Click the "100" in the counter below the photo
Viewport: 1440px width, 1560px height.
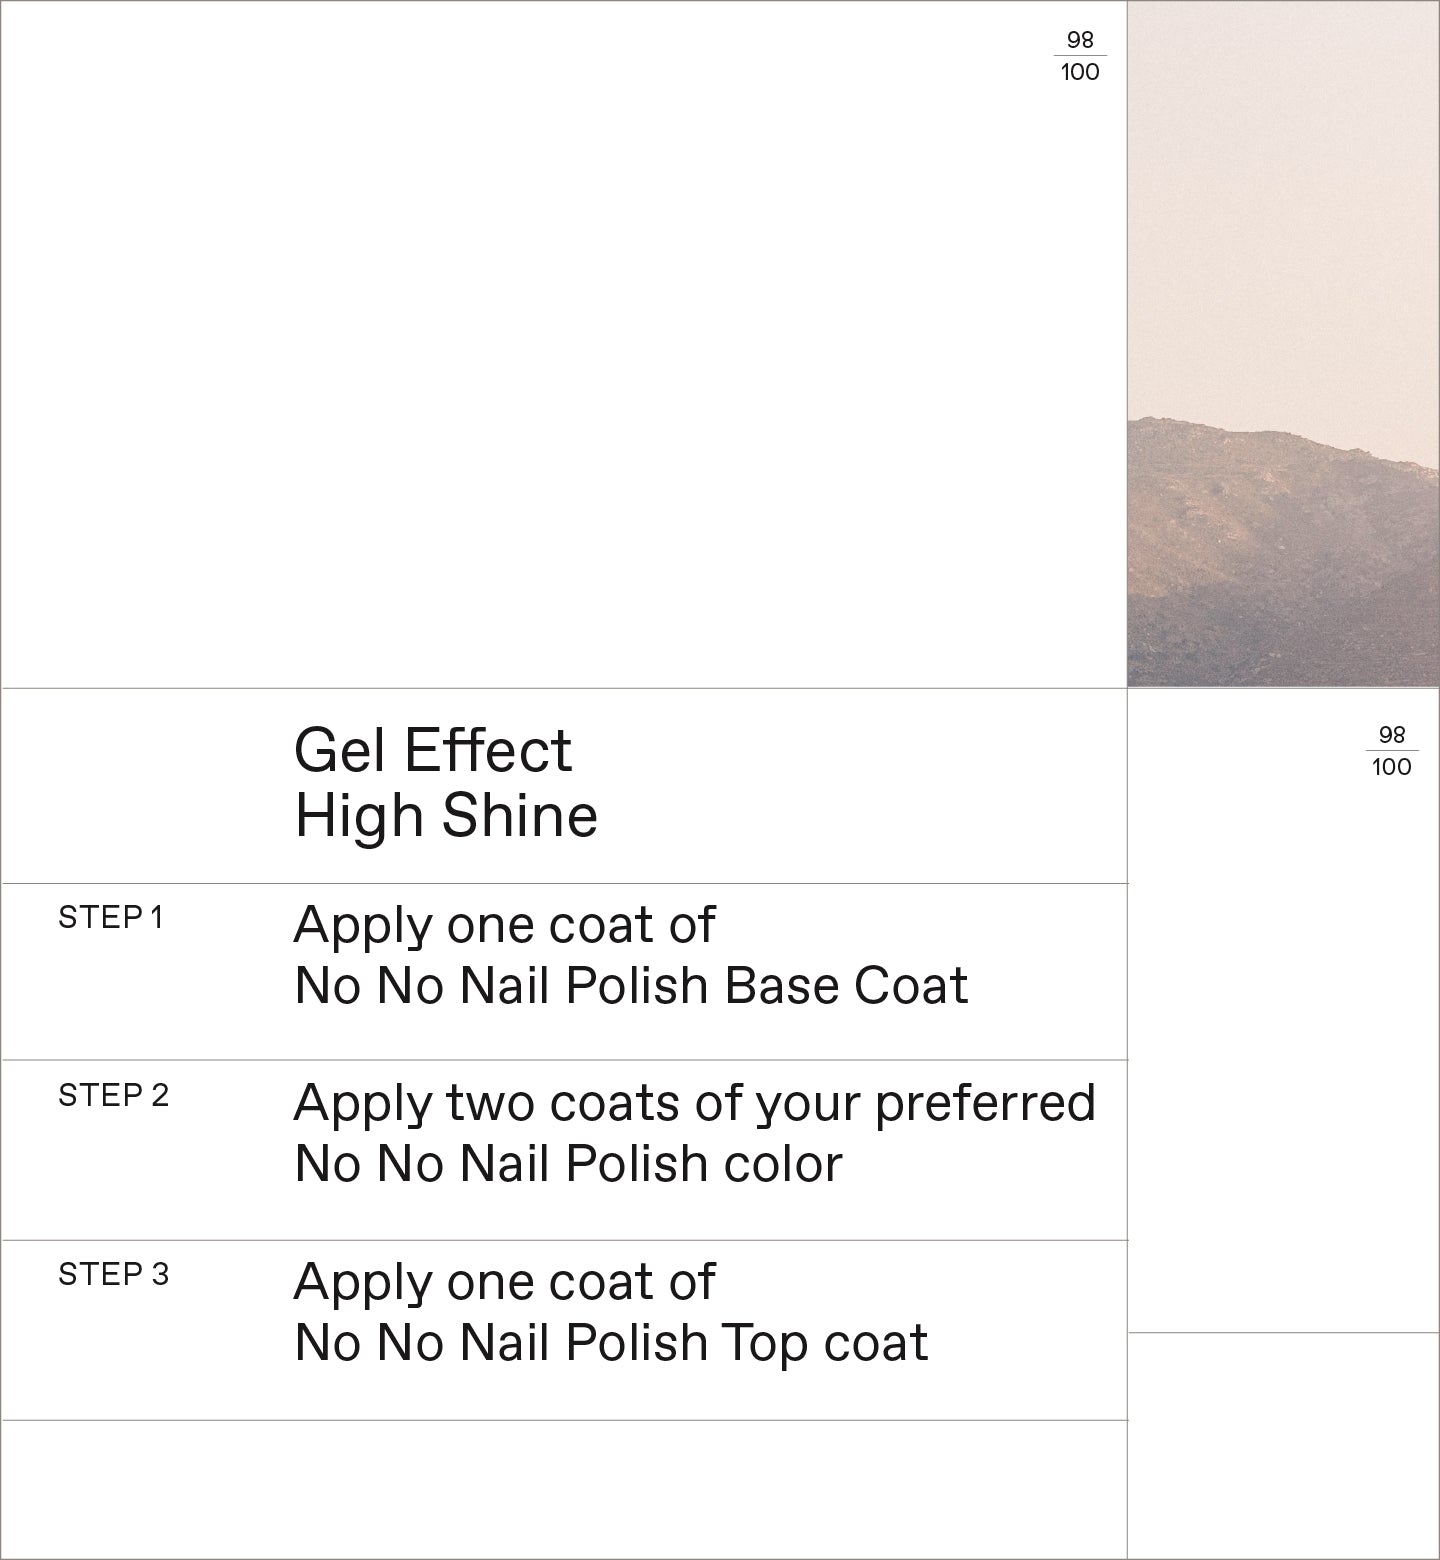[1391, 767]
